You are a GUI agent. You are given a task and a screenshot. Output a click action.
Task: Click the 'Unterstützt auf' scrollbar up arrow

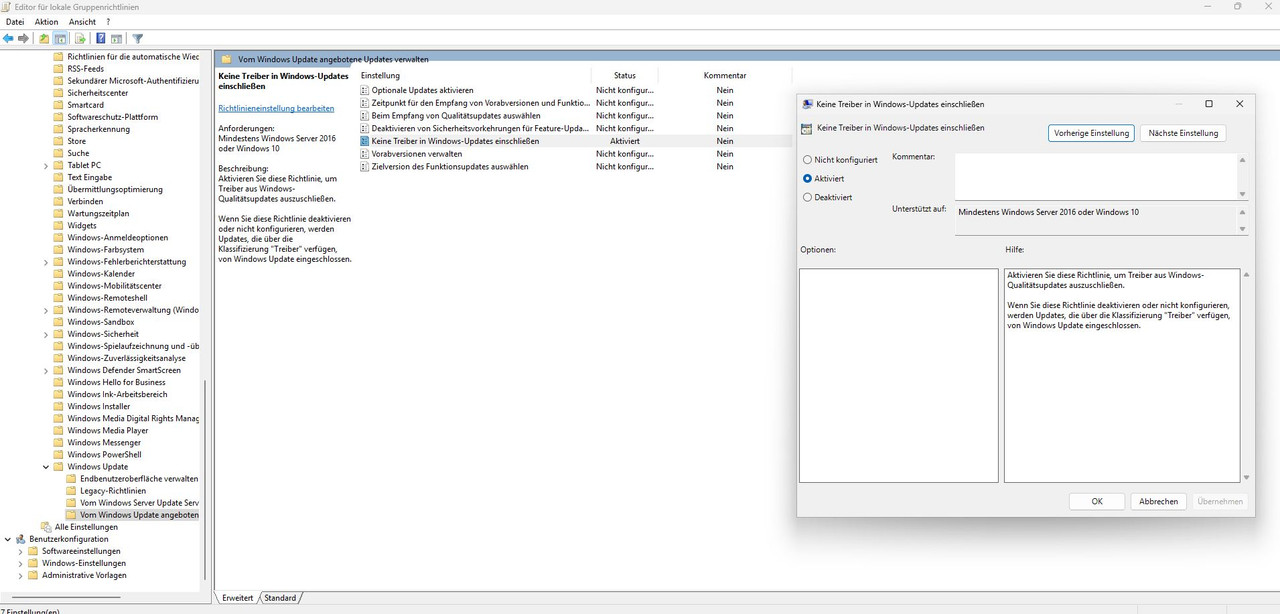[x=1243, y=212]
